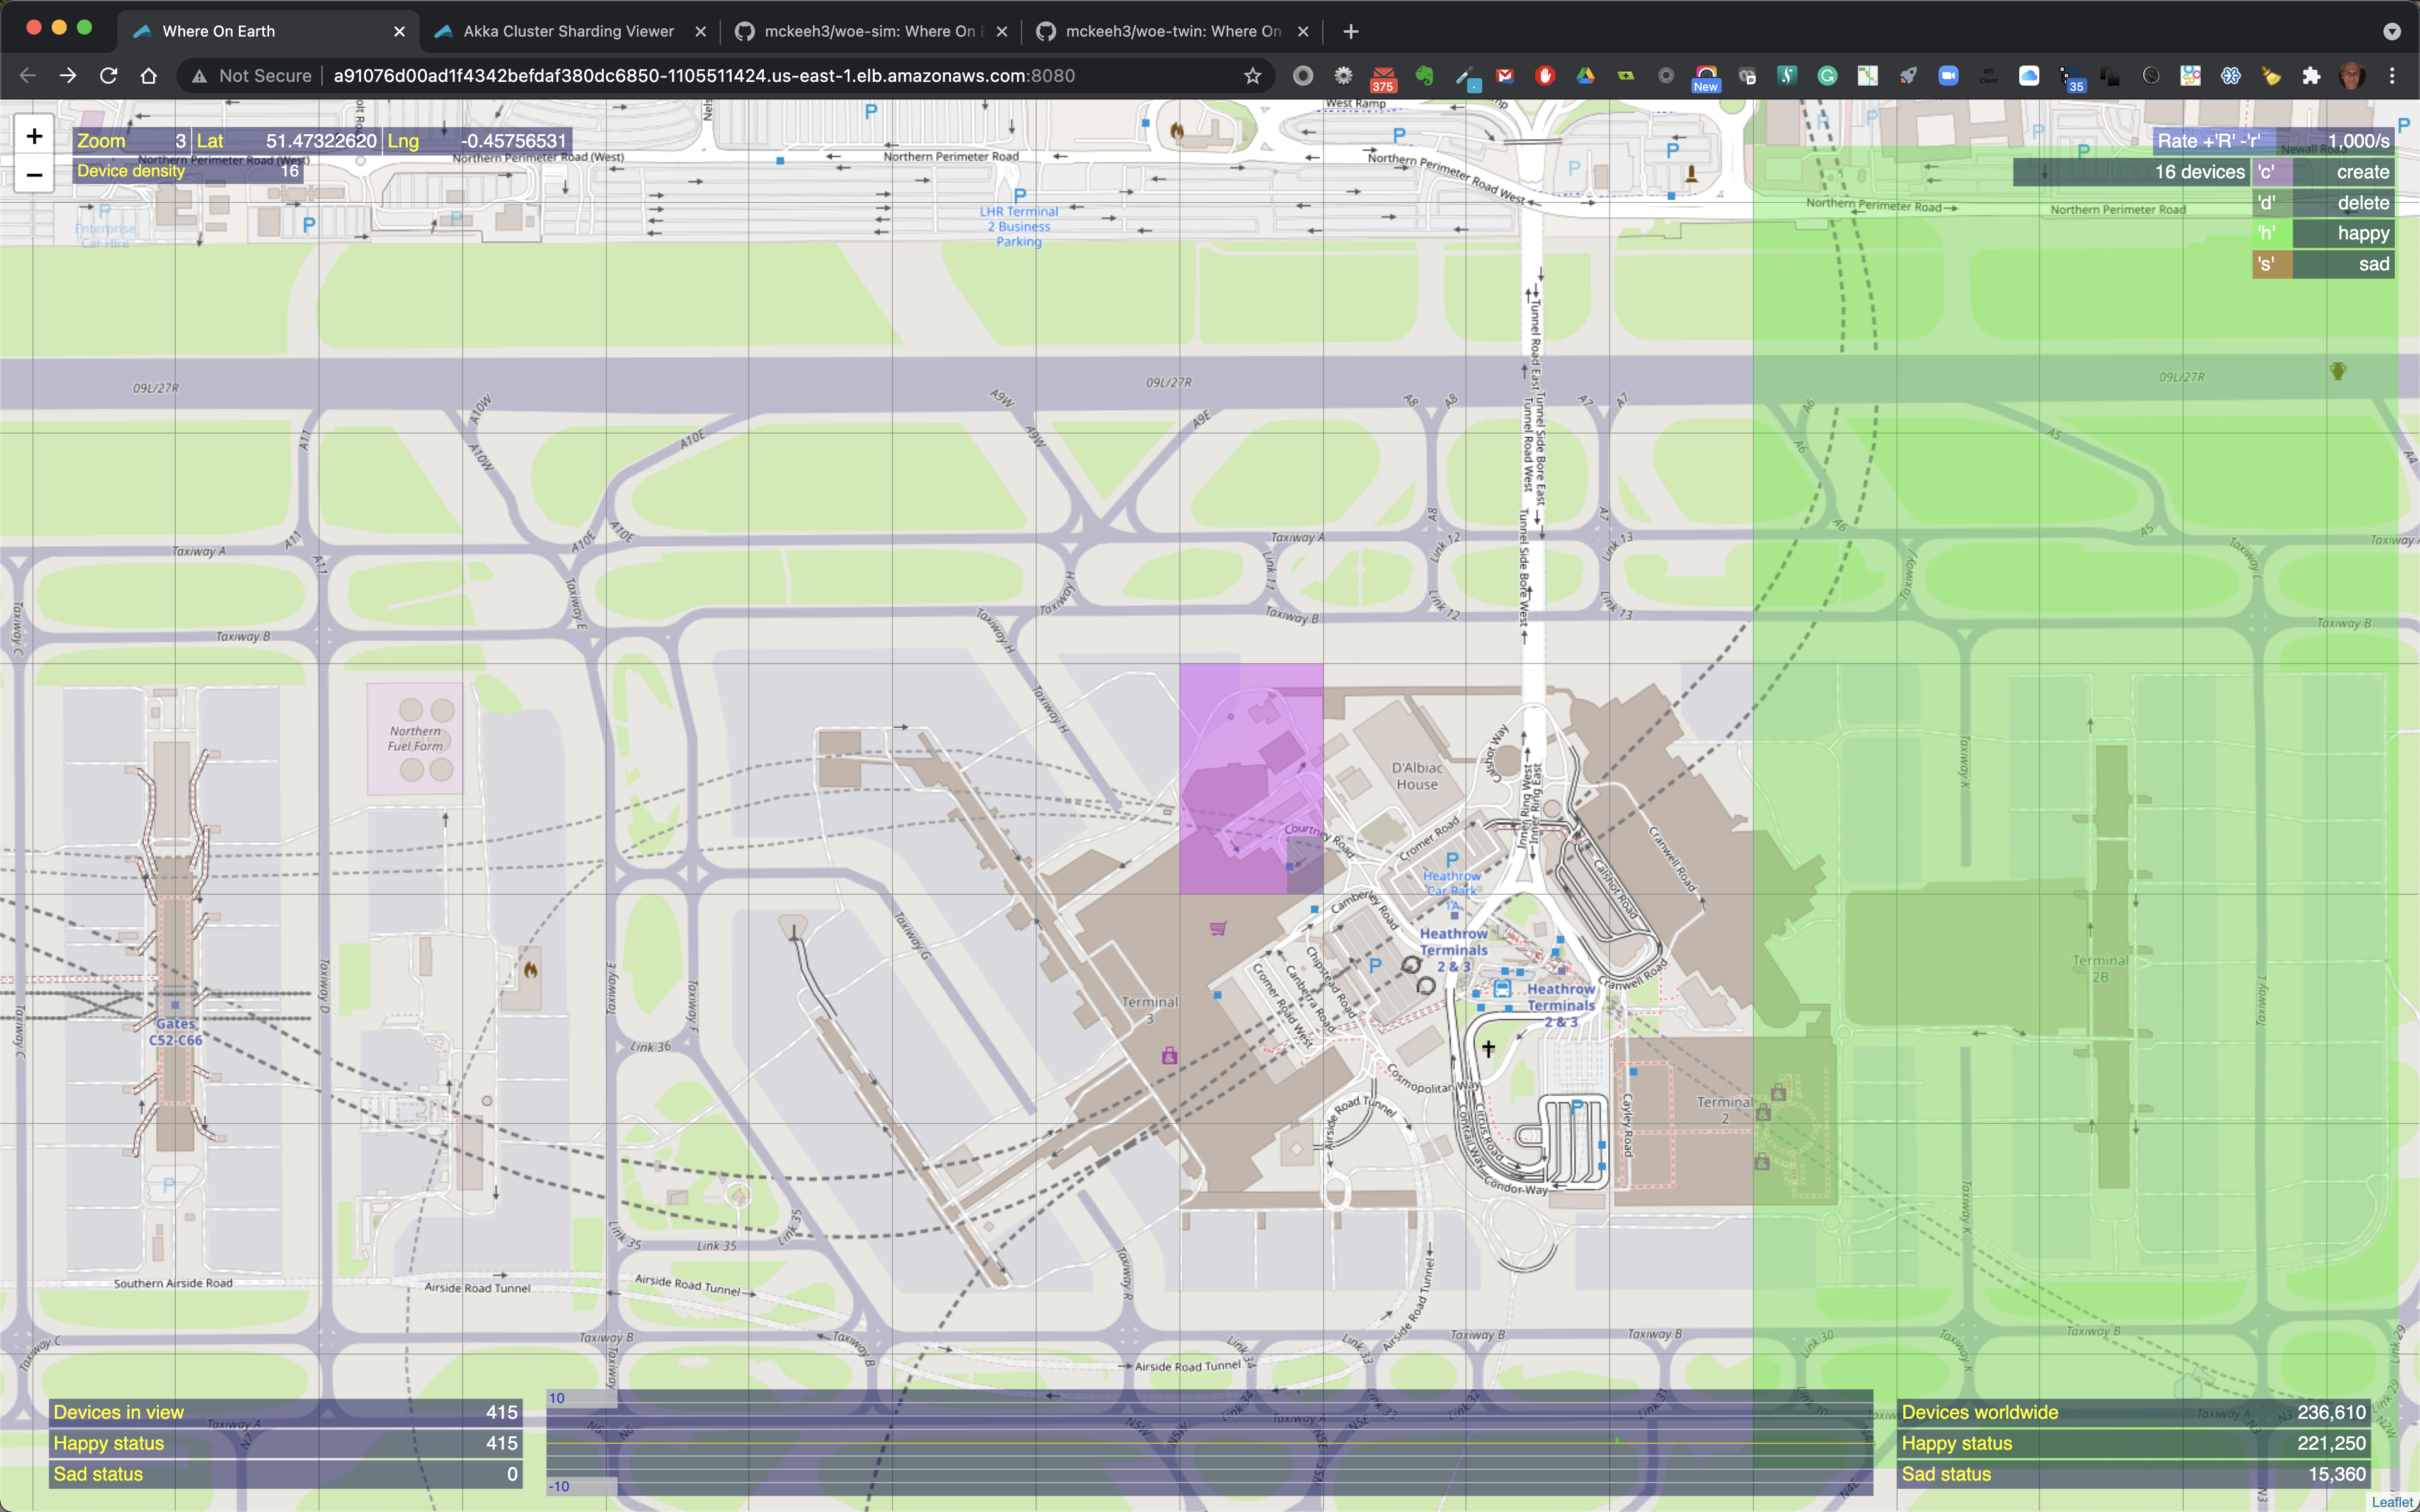The height and width of the screenshot is (1512, 2420).
Task: Open the Zoom extension icon
Action: 1948,76
